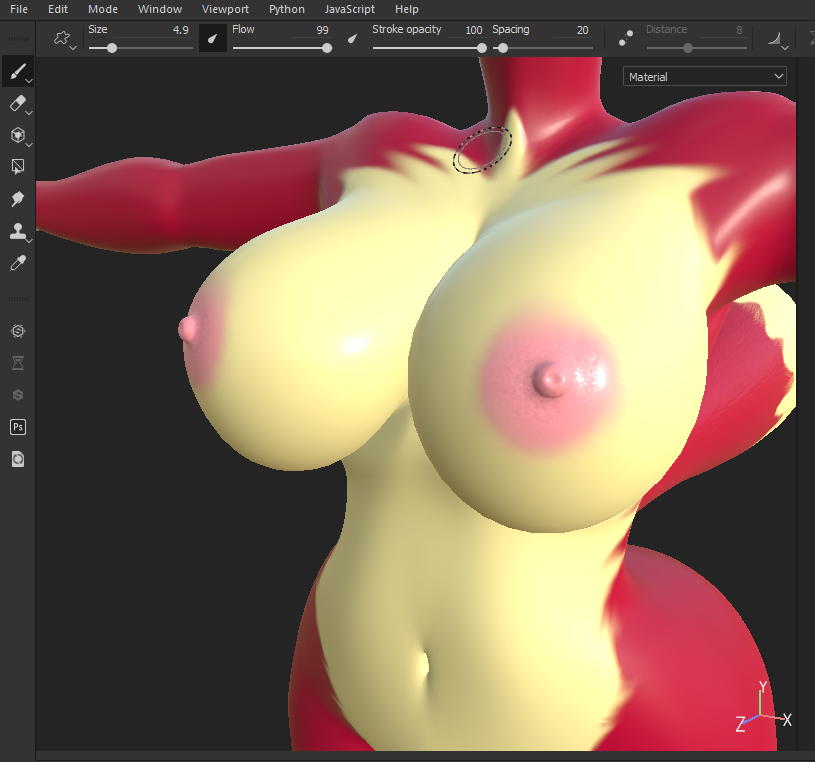Open the Window menu
The width and height of the screenshot is (815, 762).
[x=160, y=9]
